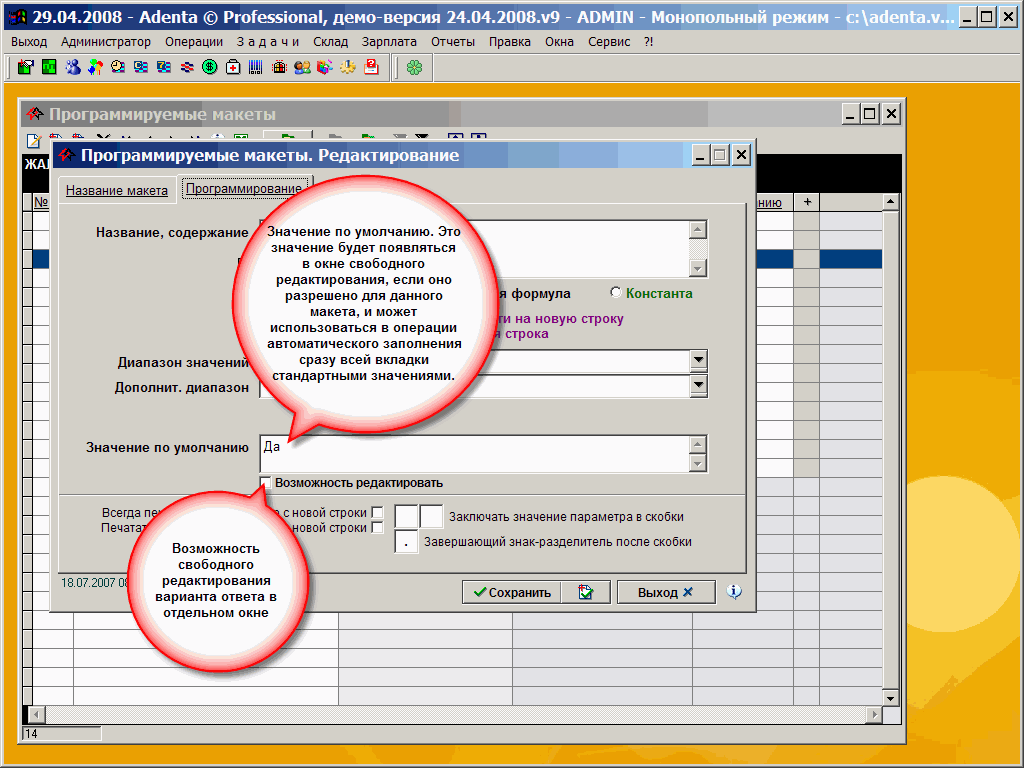Click the Выход button in dialog

(665, 592)
